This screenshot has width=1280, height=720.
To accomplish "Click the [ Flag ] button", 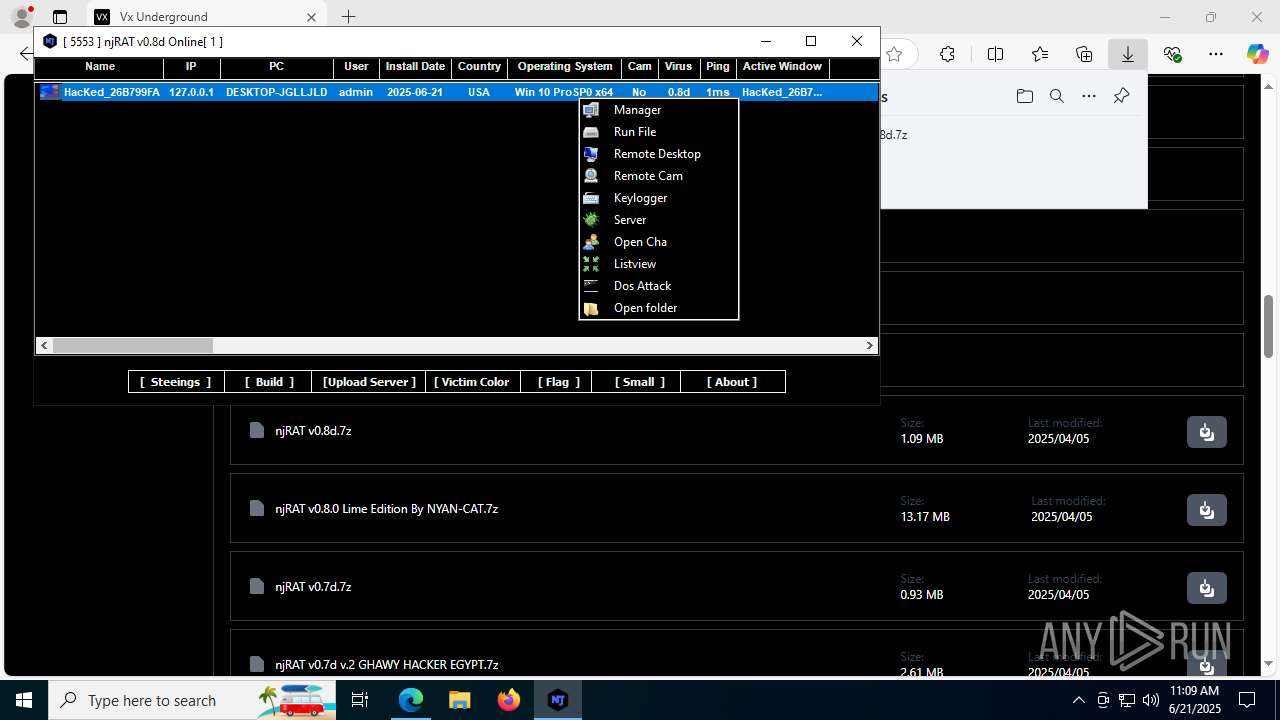I will click(557, 382).
